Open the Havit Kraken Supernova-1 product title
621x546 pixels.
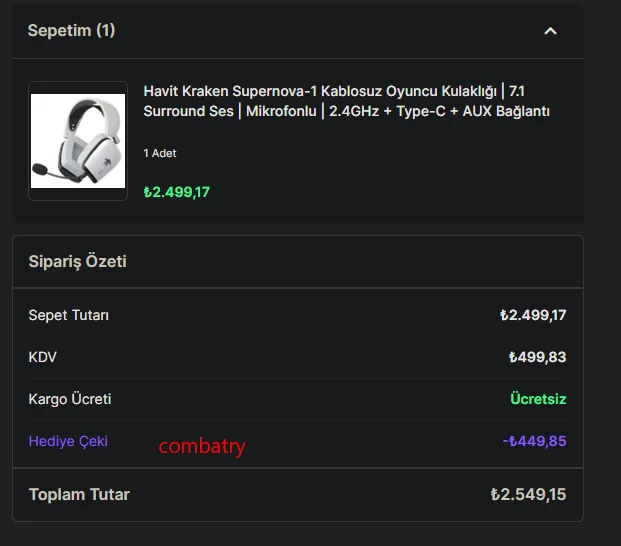(x=346, y=101)
